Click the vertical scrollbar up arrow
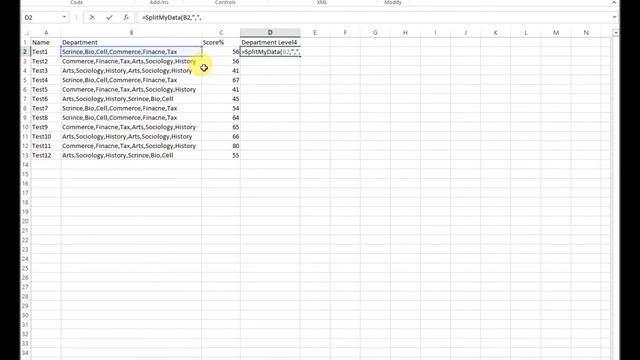640x360 pixels. pyautogui.click(x=616, y=33)
